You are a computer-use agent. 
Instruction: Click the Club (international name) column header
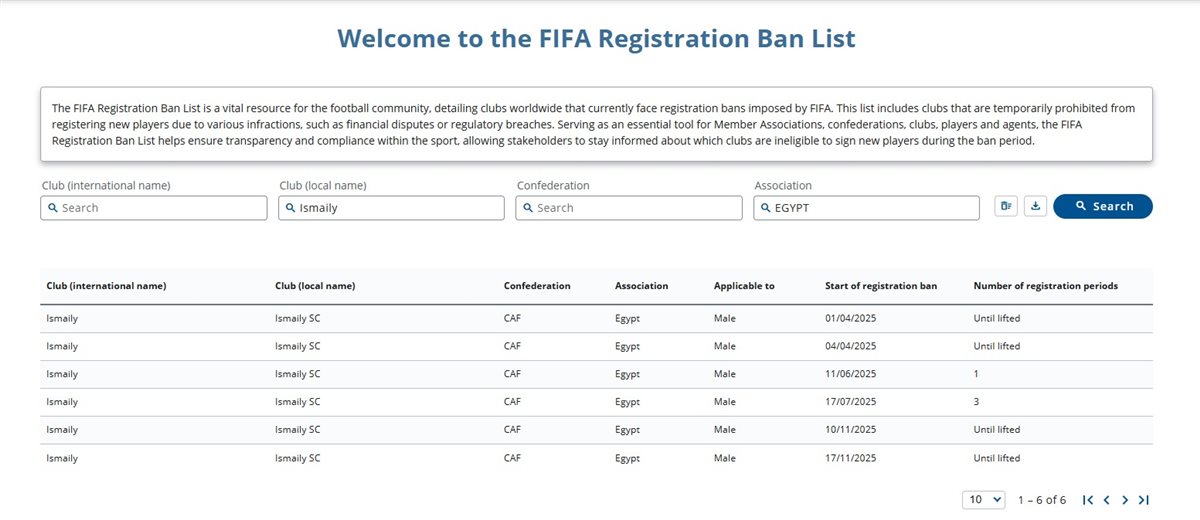point(106,286)
